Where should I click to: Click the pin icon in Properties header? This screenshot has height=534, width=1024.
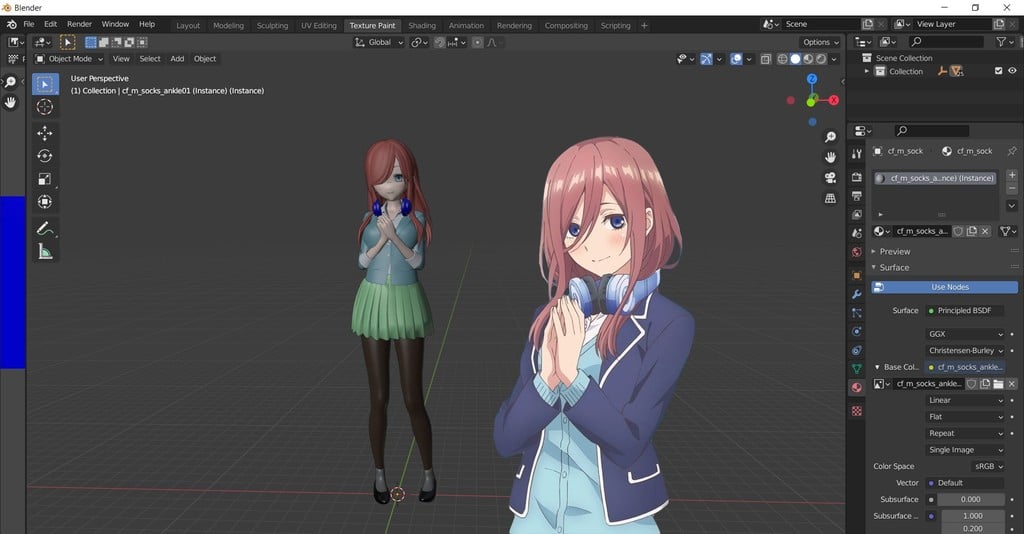pos(1012,151)
